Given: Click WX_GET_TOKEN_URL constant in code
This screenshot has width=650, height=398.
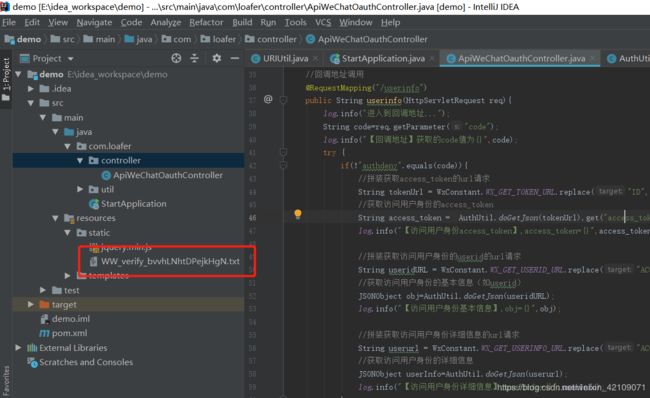Looking at the screenshot, I should (521, 192).
